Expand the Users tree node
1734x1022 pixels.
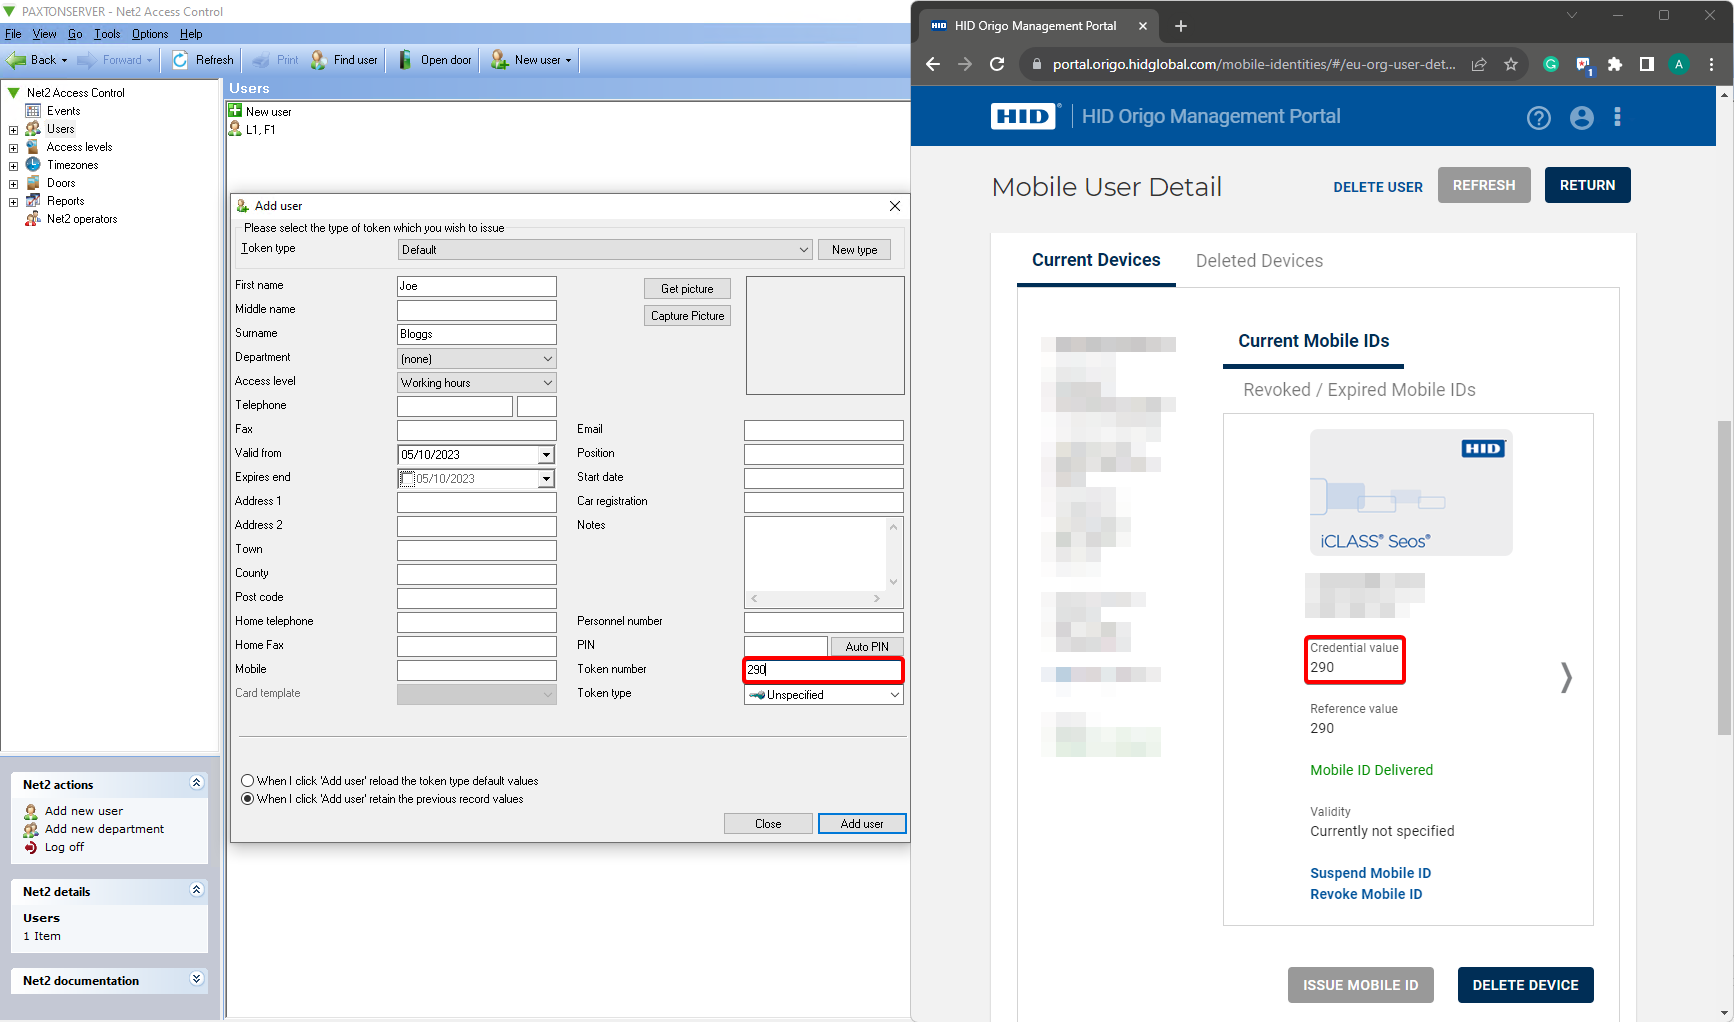(13, 130)
